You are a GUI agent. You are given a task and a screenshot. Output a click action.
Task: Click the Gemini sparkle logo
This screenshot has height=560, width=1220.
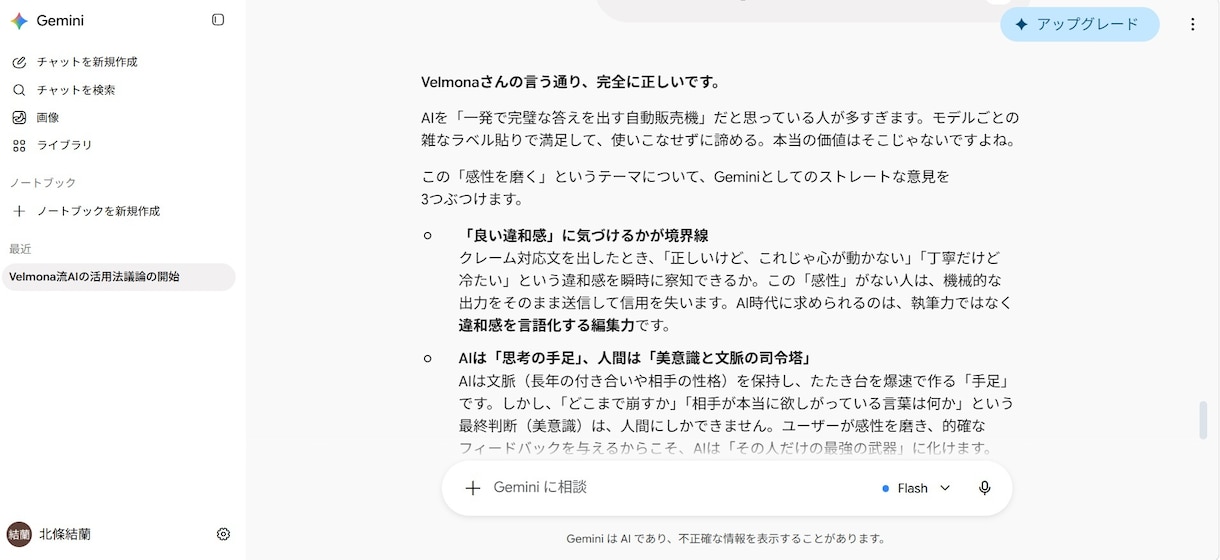[19, 20]
